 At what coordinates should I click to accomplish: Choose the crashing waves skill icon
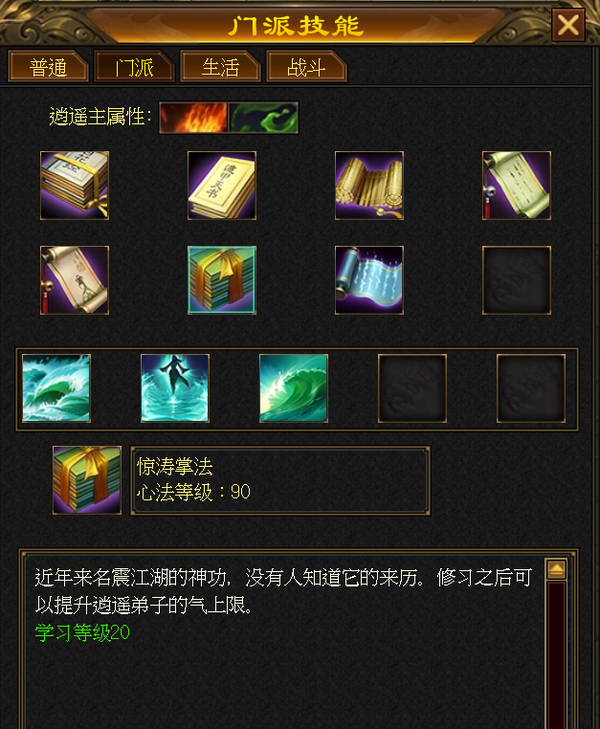tap(56, 388)
